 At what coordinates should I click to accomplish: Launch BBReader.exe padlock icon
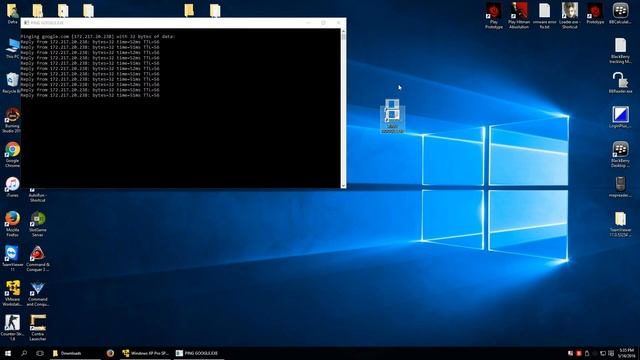pyautogui.click(x=620, y=83)
